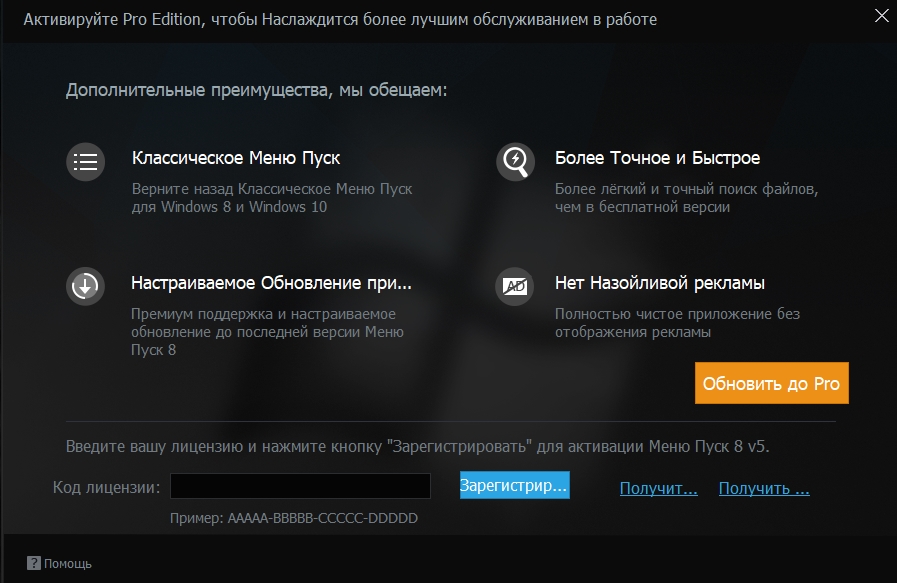Click the no-ads AD icon

pyautogui.click(x=514, y=286)
